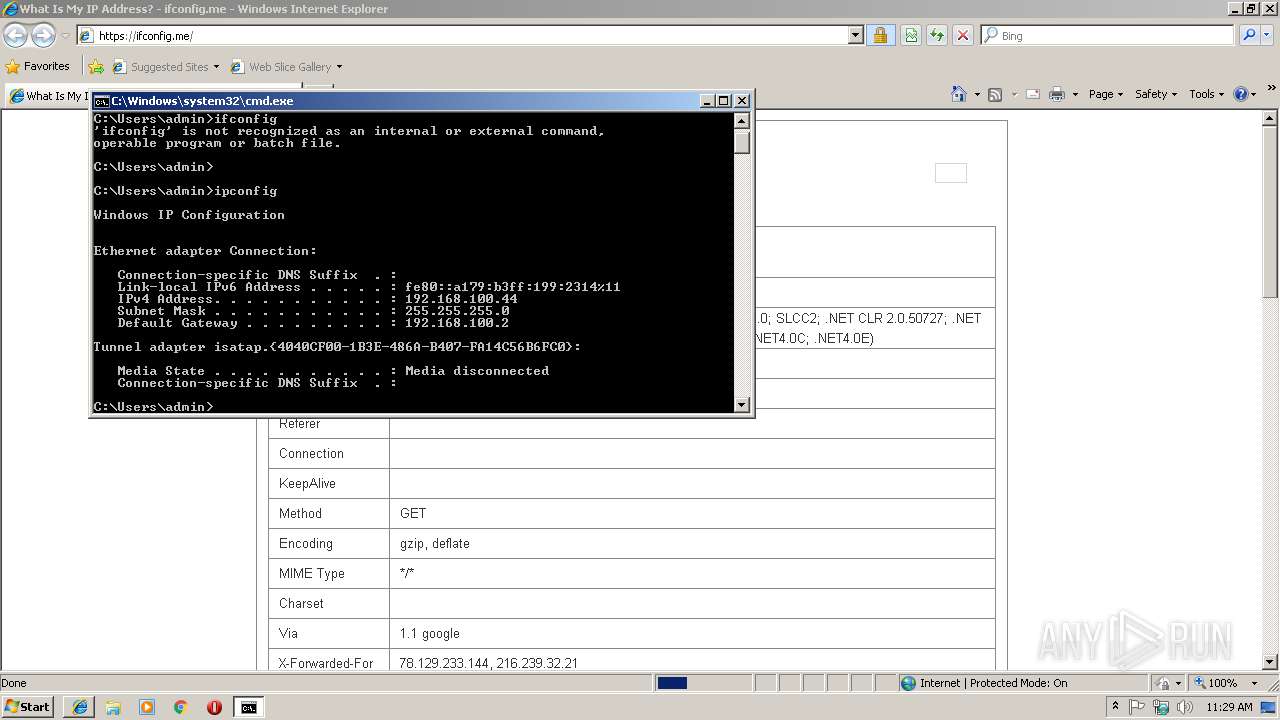Open the Home button dropdown arrow
This screenshot has height=720, width=1280.
tap(976, 94)
